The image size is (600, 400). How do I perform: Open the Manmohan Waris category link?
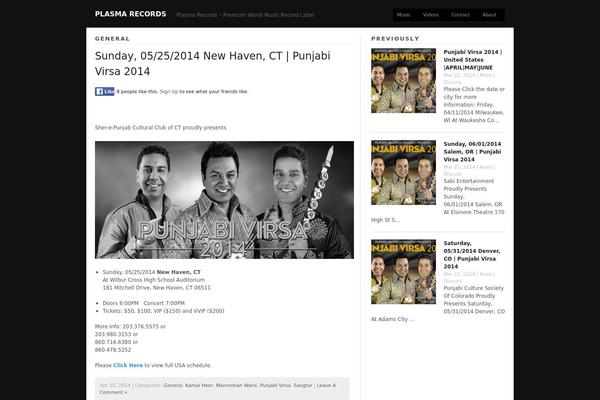[236, 385]
